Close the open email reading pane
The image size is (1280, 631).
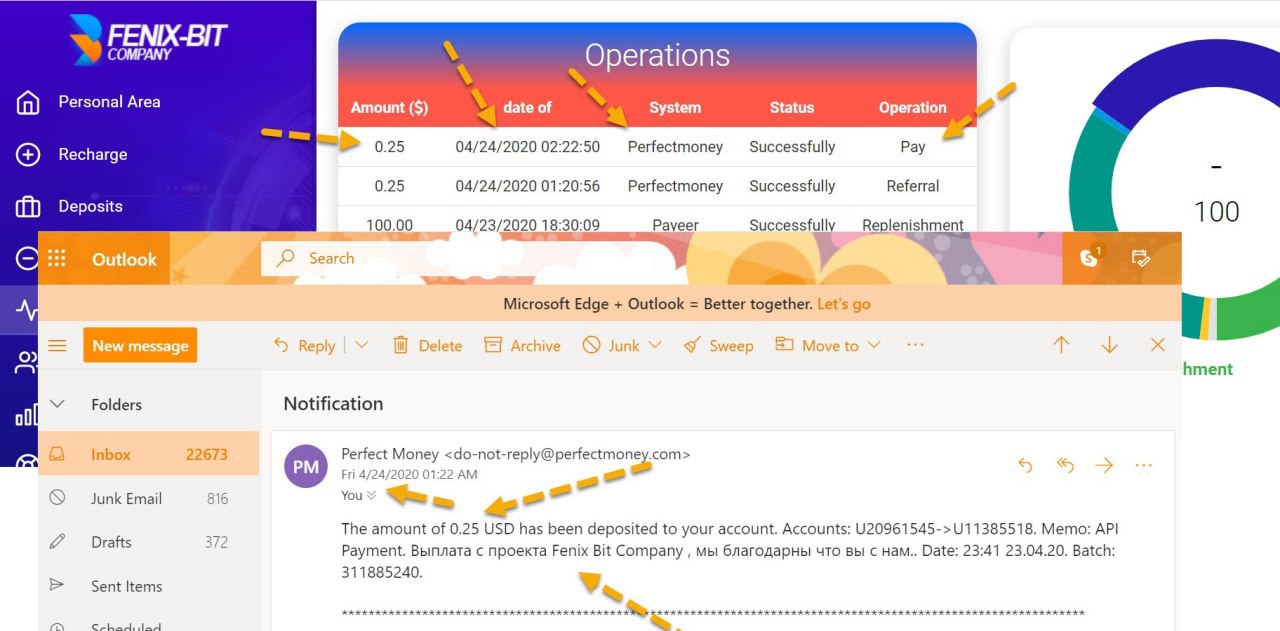tap(1158, 345)
